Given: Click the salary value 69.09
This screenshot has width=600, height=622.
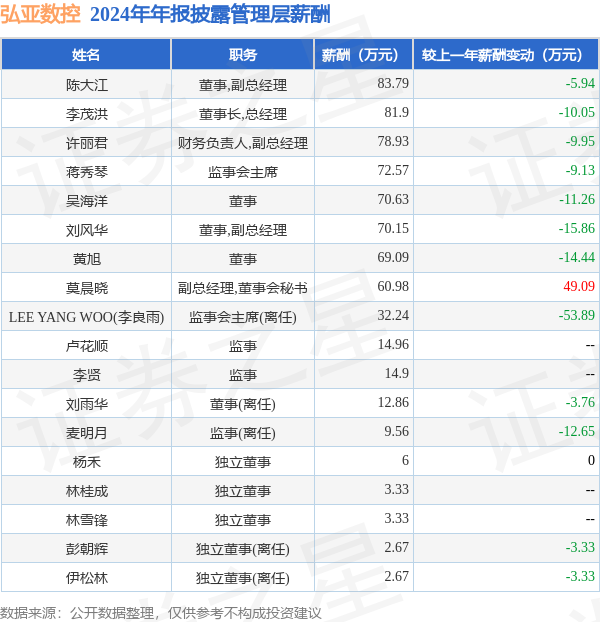Looking at the screenshot, I should (x=393, y=257).
